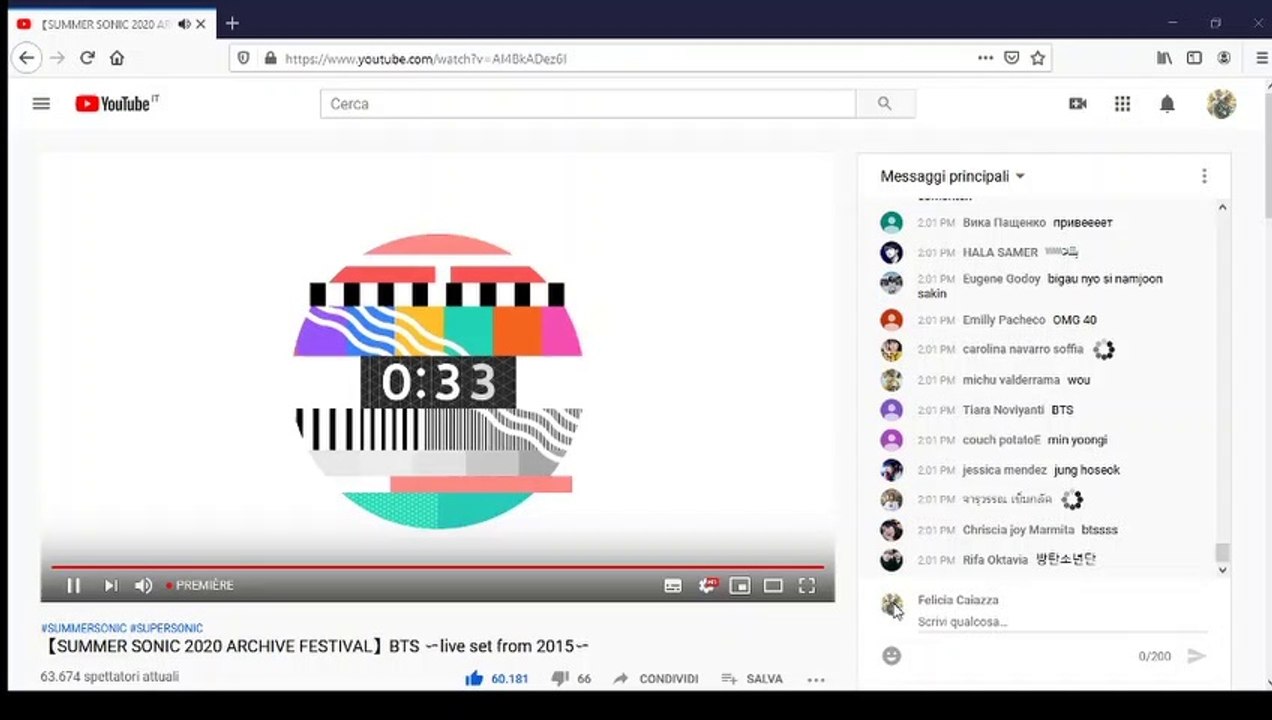Open the account avatar menu
The height and width of the screenshot is (720, 1272).
click(x=1221, y=104)
